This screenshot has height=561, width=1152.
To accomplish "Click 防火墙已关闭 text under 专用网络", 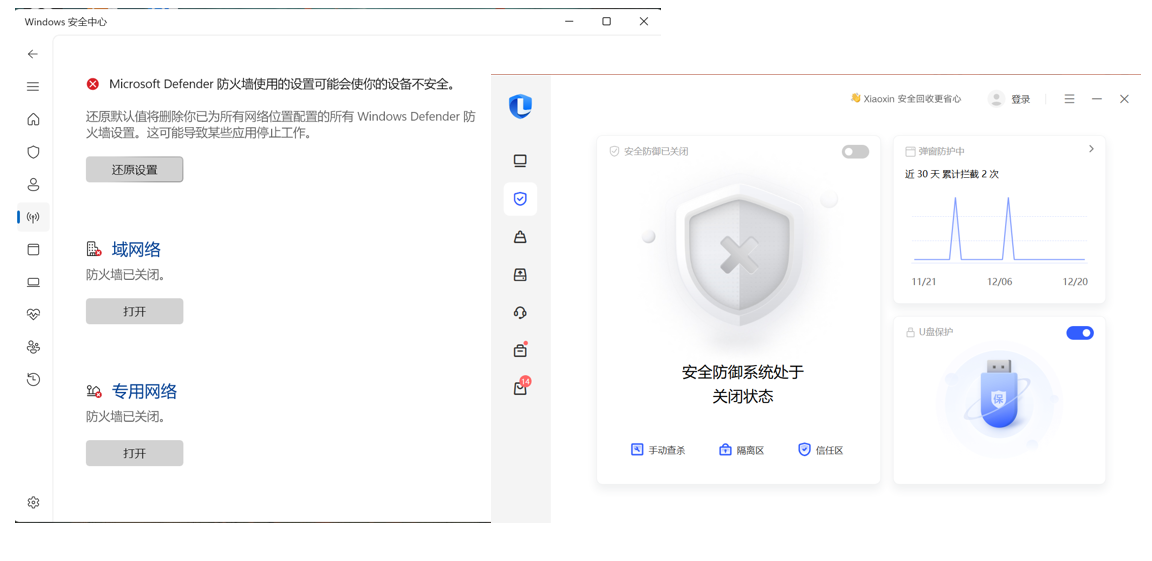I will [x=125, y=416].
